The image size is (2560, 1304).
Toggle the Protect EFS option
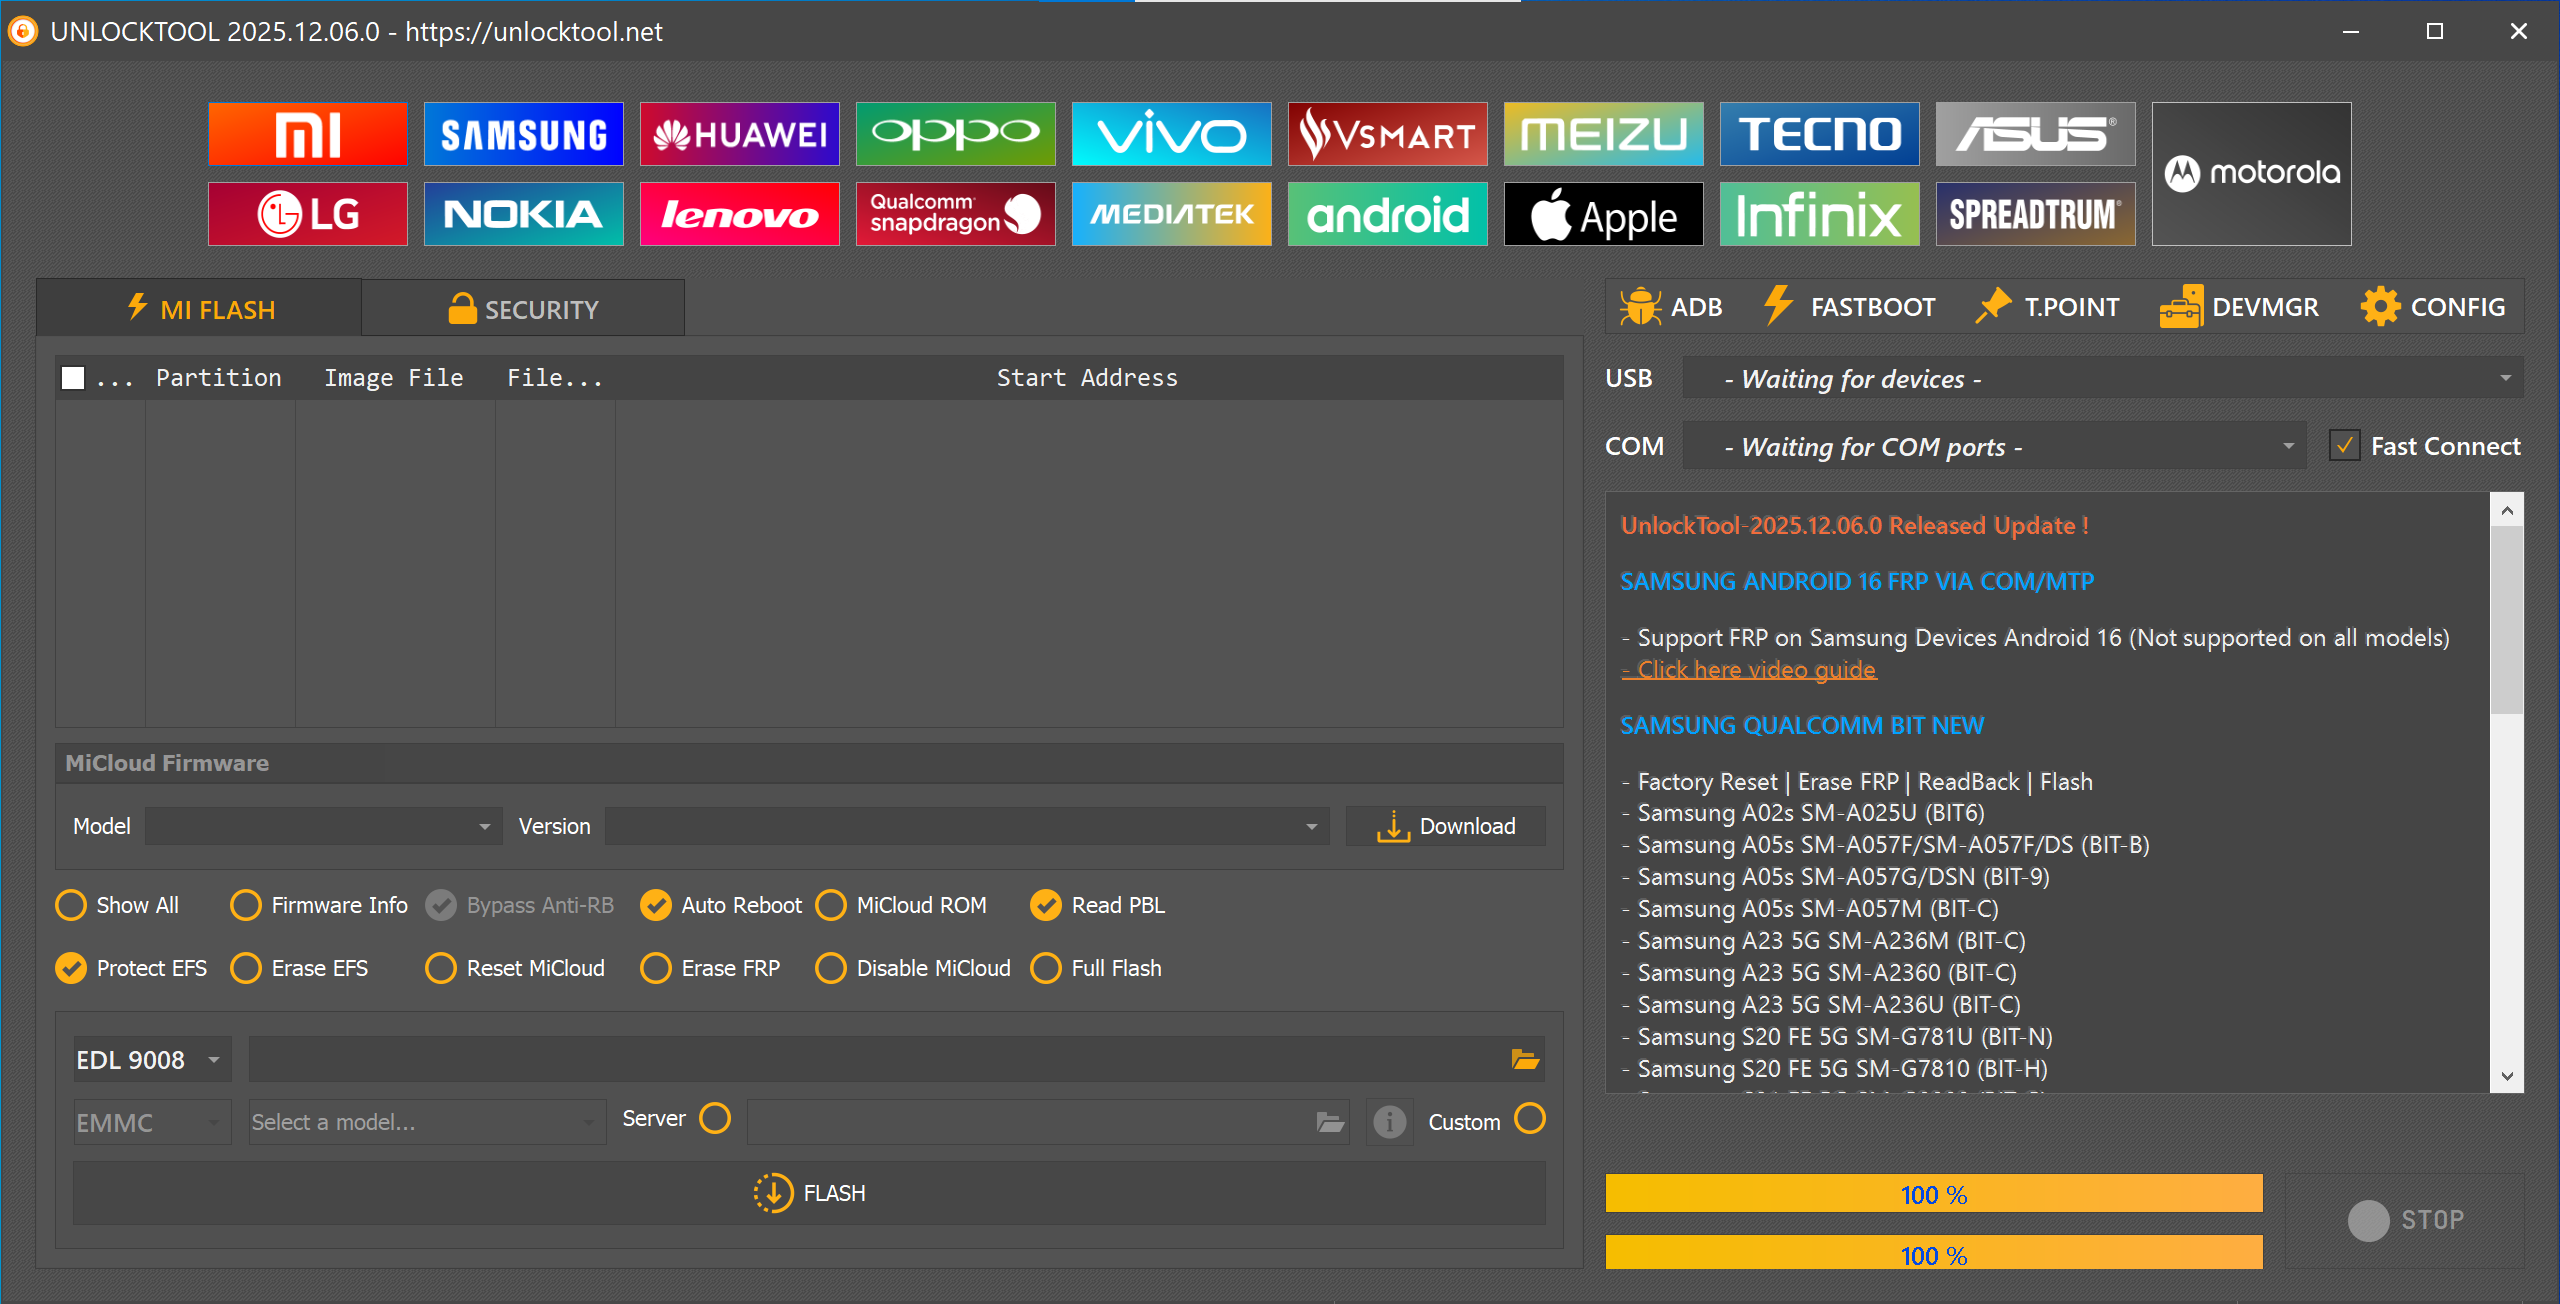(x=72, y=968)
